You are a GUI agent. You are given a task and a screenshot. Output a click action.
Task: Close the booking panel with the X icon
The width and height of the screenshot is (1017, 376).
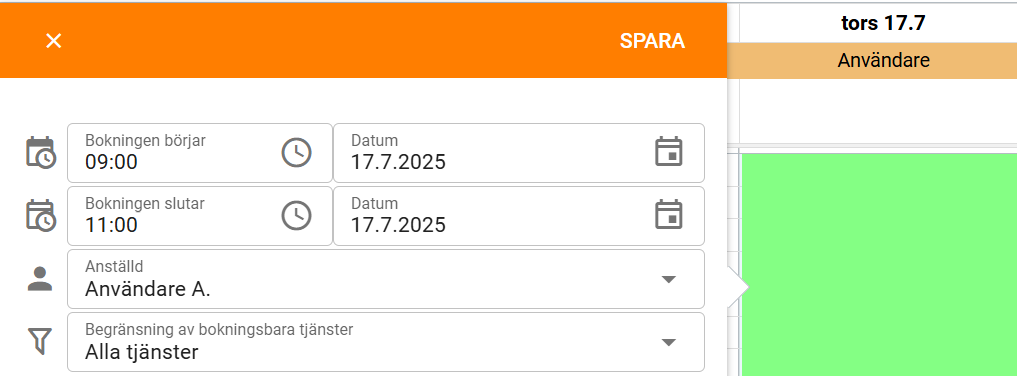pos(53,41)
